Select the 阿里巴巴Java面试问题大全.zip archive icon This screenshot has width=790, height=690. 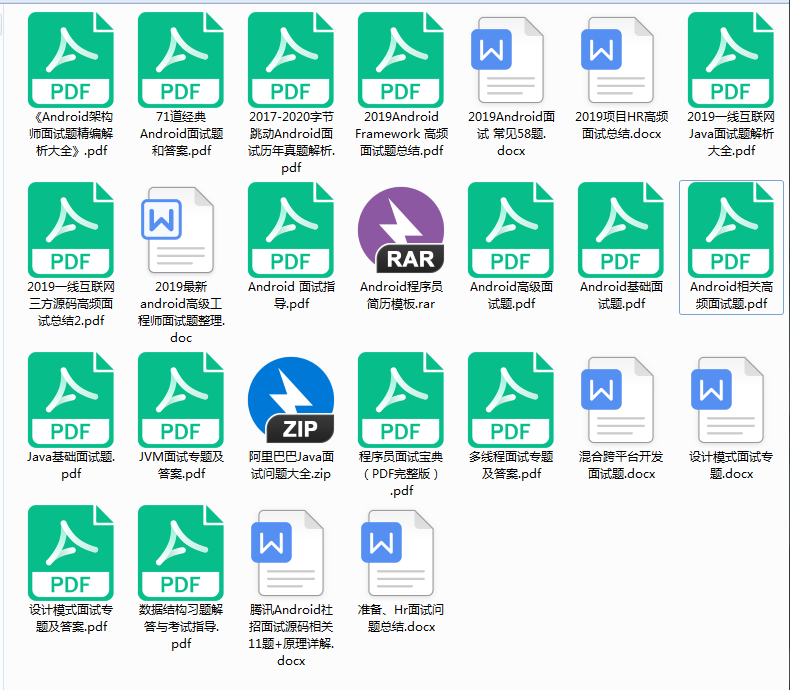click(291, 400)
